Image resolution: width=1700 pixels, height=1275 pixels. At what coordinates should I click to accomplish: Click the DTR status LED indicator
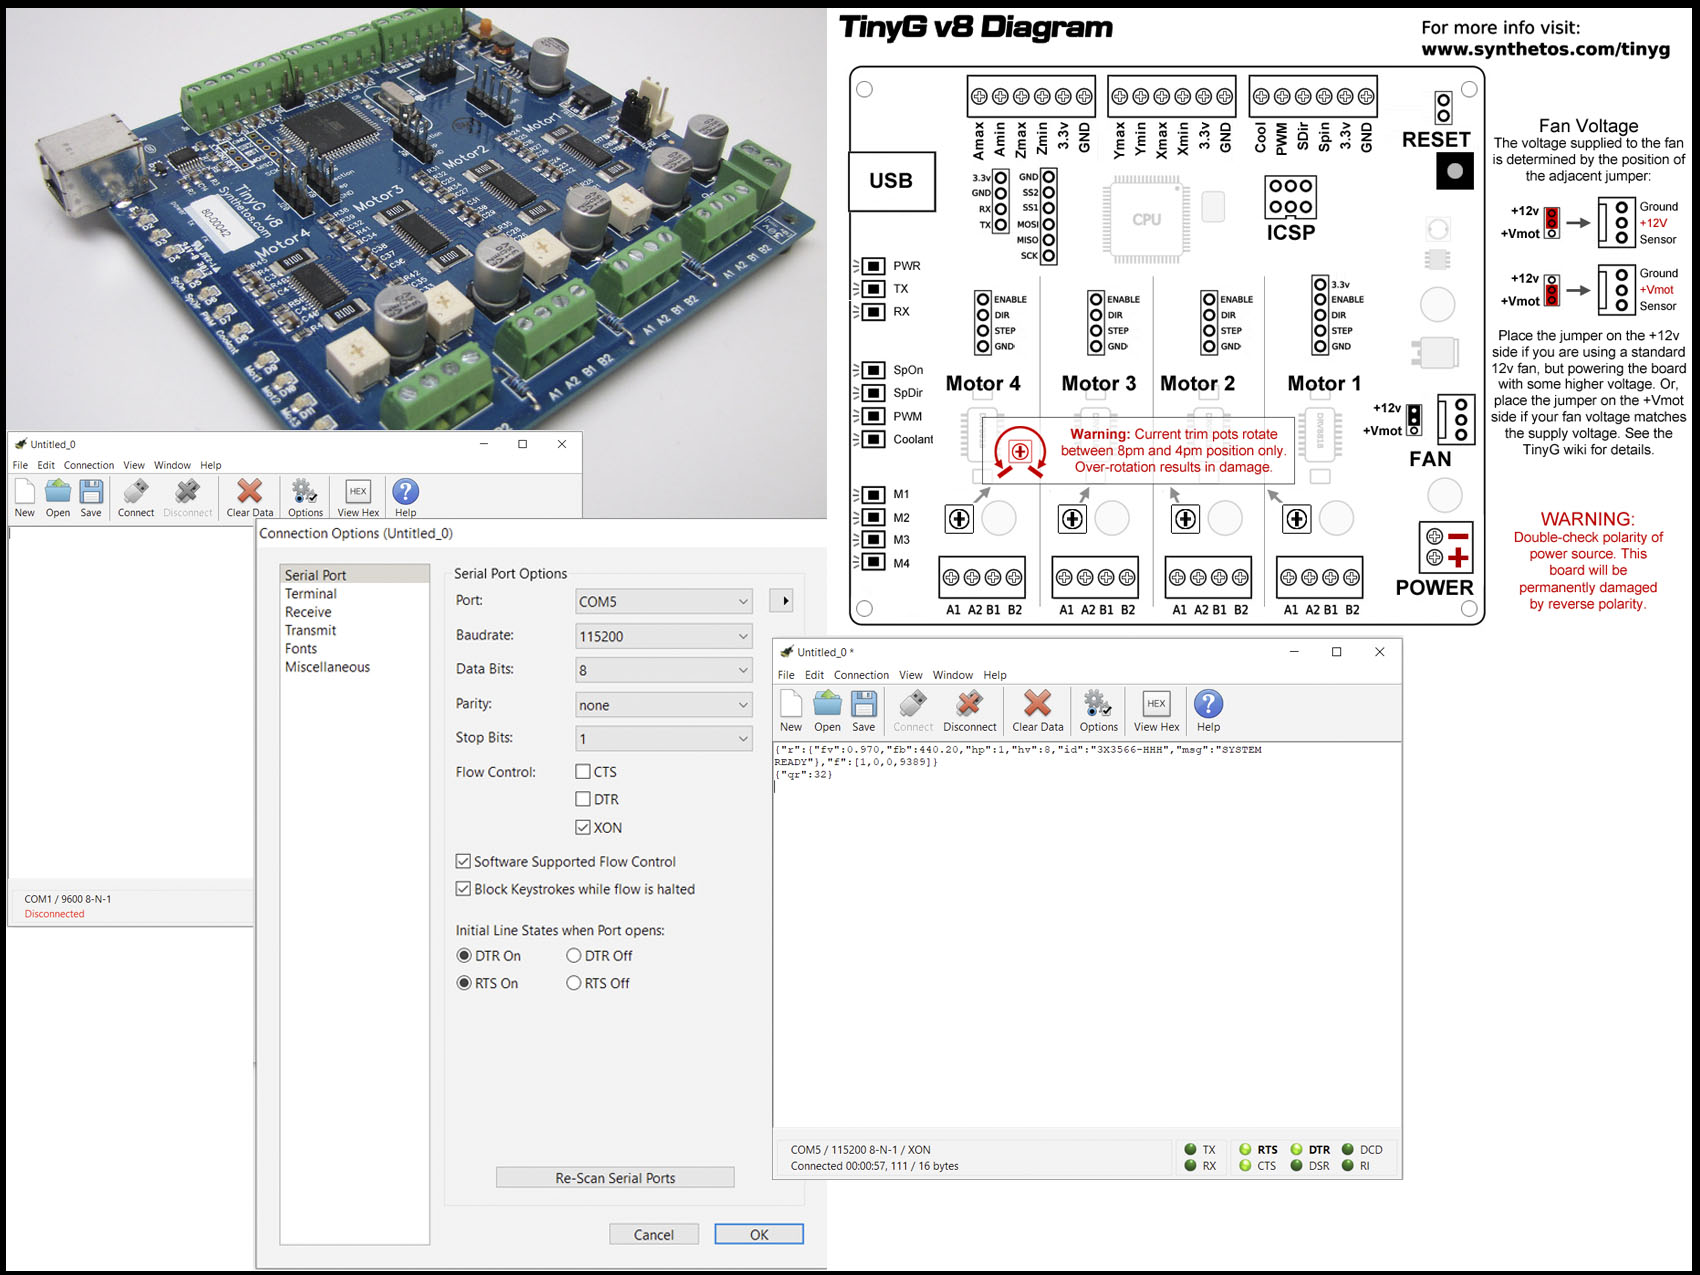[x=1296, y=1149]
